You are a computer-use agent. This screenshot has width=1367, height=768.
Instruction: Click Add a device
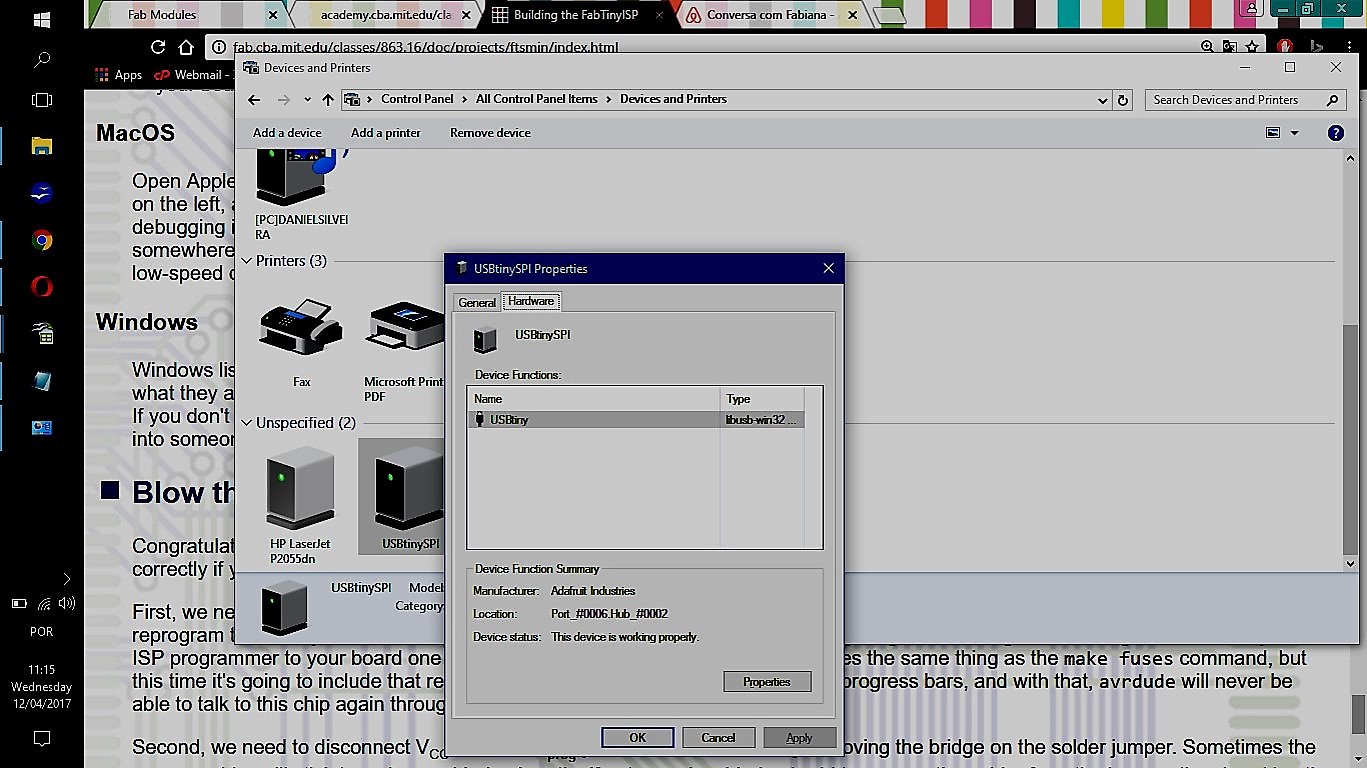point(287,133)
